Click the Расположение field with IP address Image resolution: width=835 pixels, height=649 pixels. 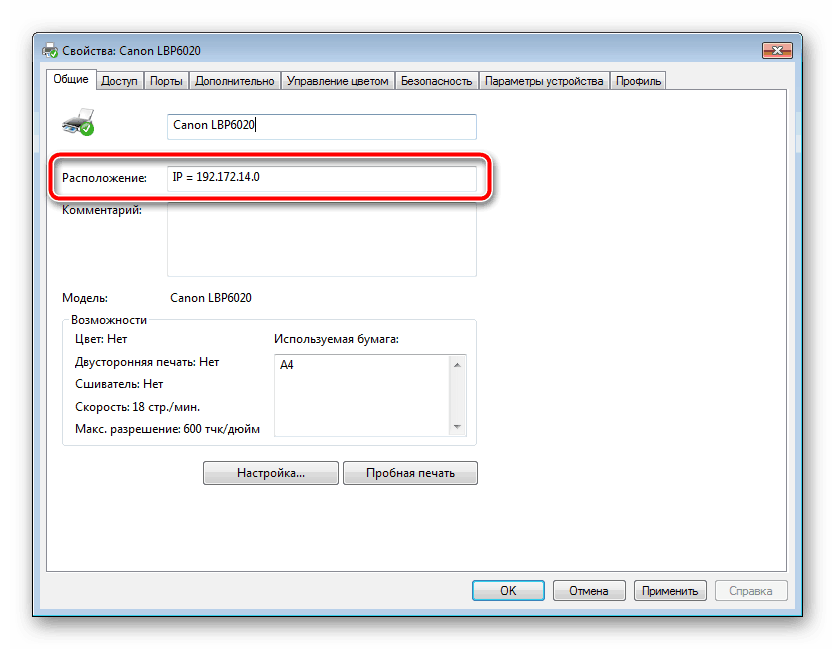(x=321, y=178)
